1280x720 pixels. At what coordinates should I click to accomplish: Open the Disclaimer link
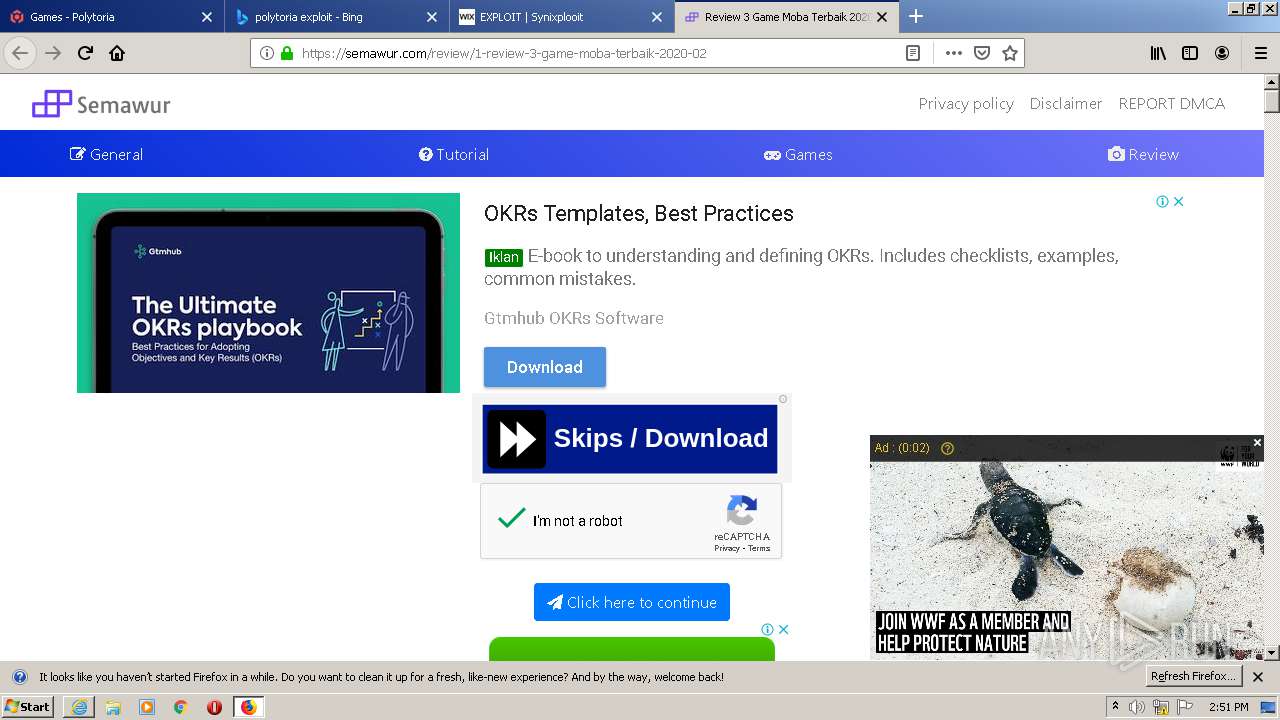(x=1066, y=104)
